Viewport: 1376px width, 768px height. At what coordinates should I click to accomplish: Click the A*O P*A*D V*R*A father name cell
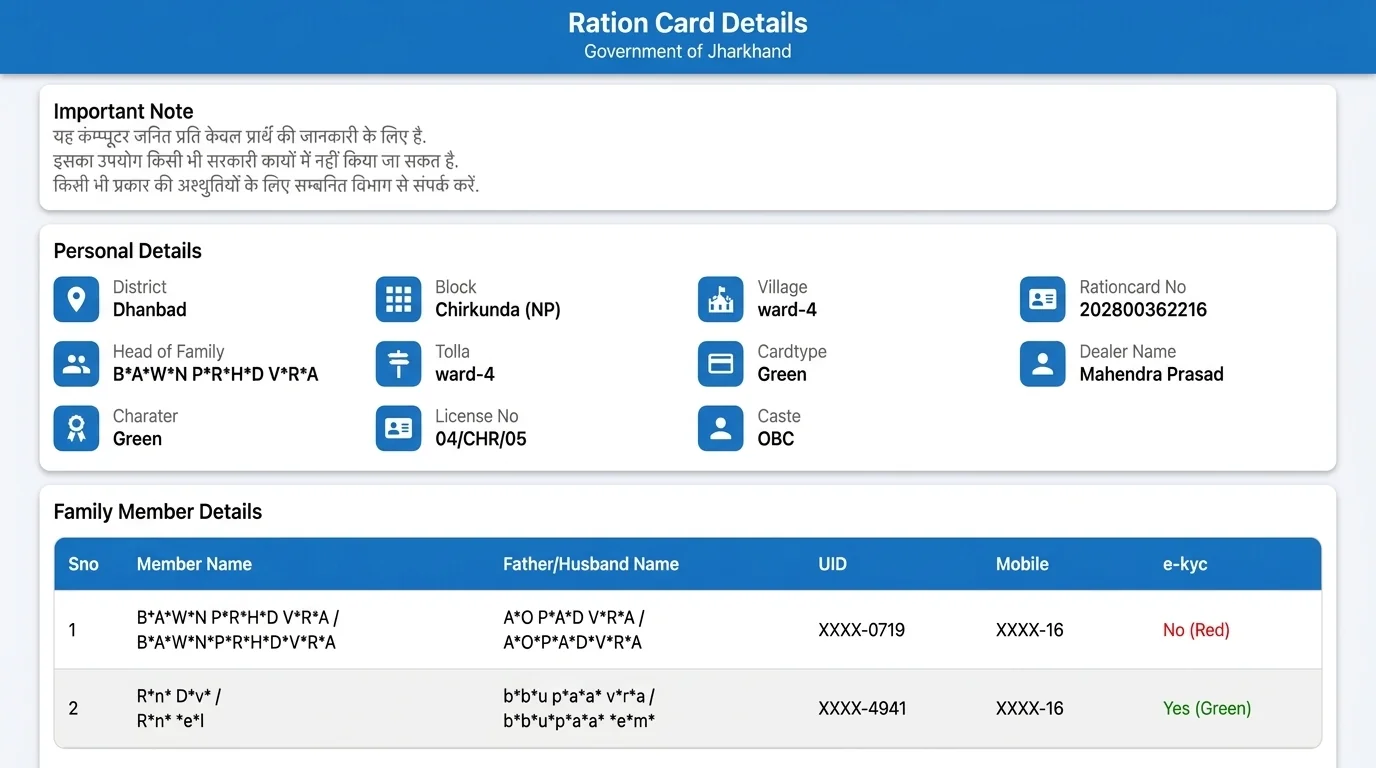574,630
